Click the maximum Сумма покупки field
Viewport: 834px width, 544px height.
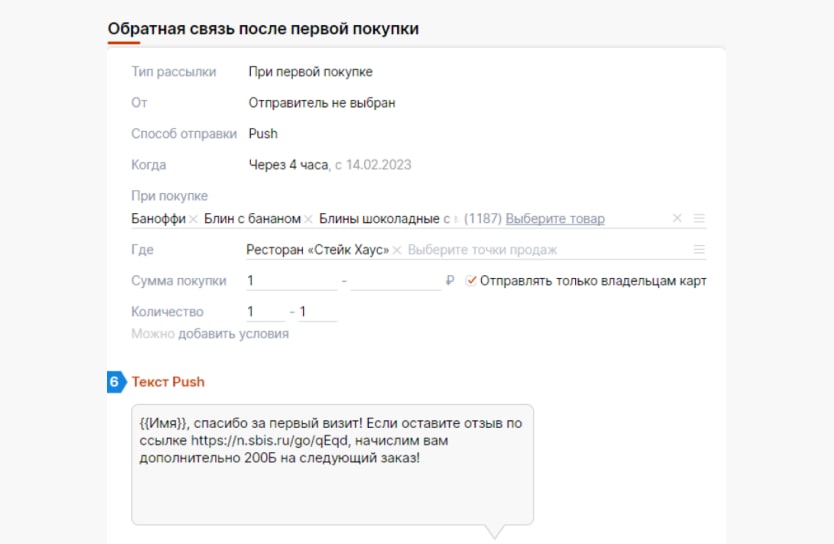point(395,281)
